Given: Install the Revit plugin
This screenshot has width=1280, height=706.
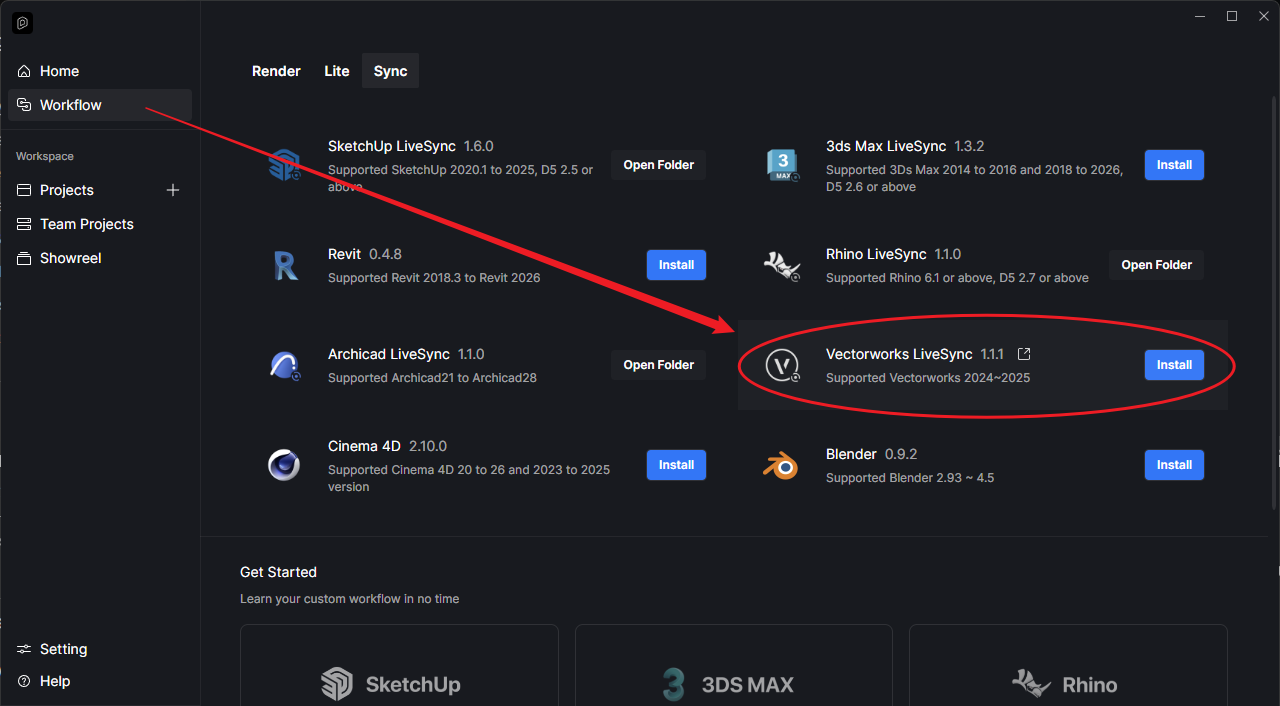Looking at the screenshot, I should [676, 265].
